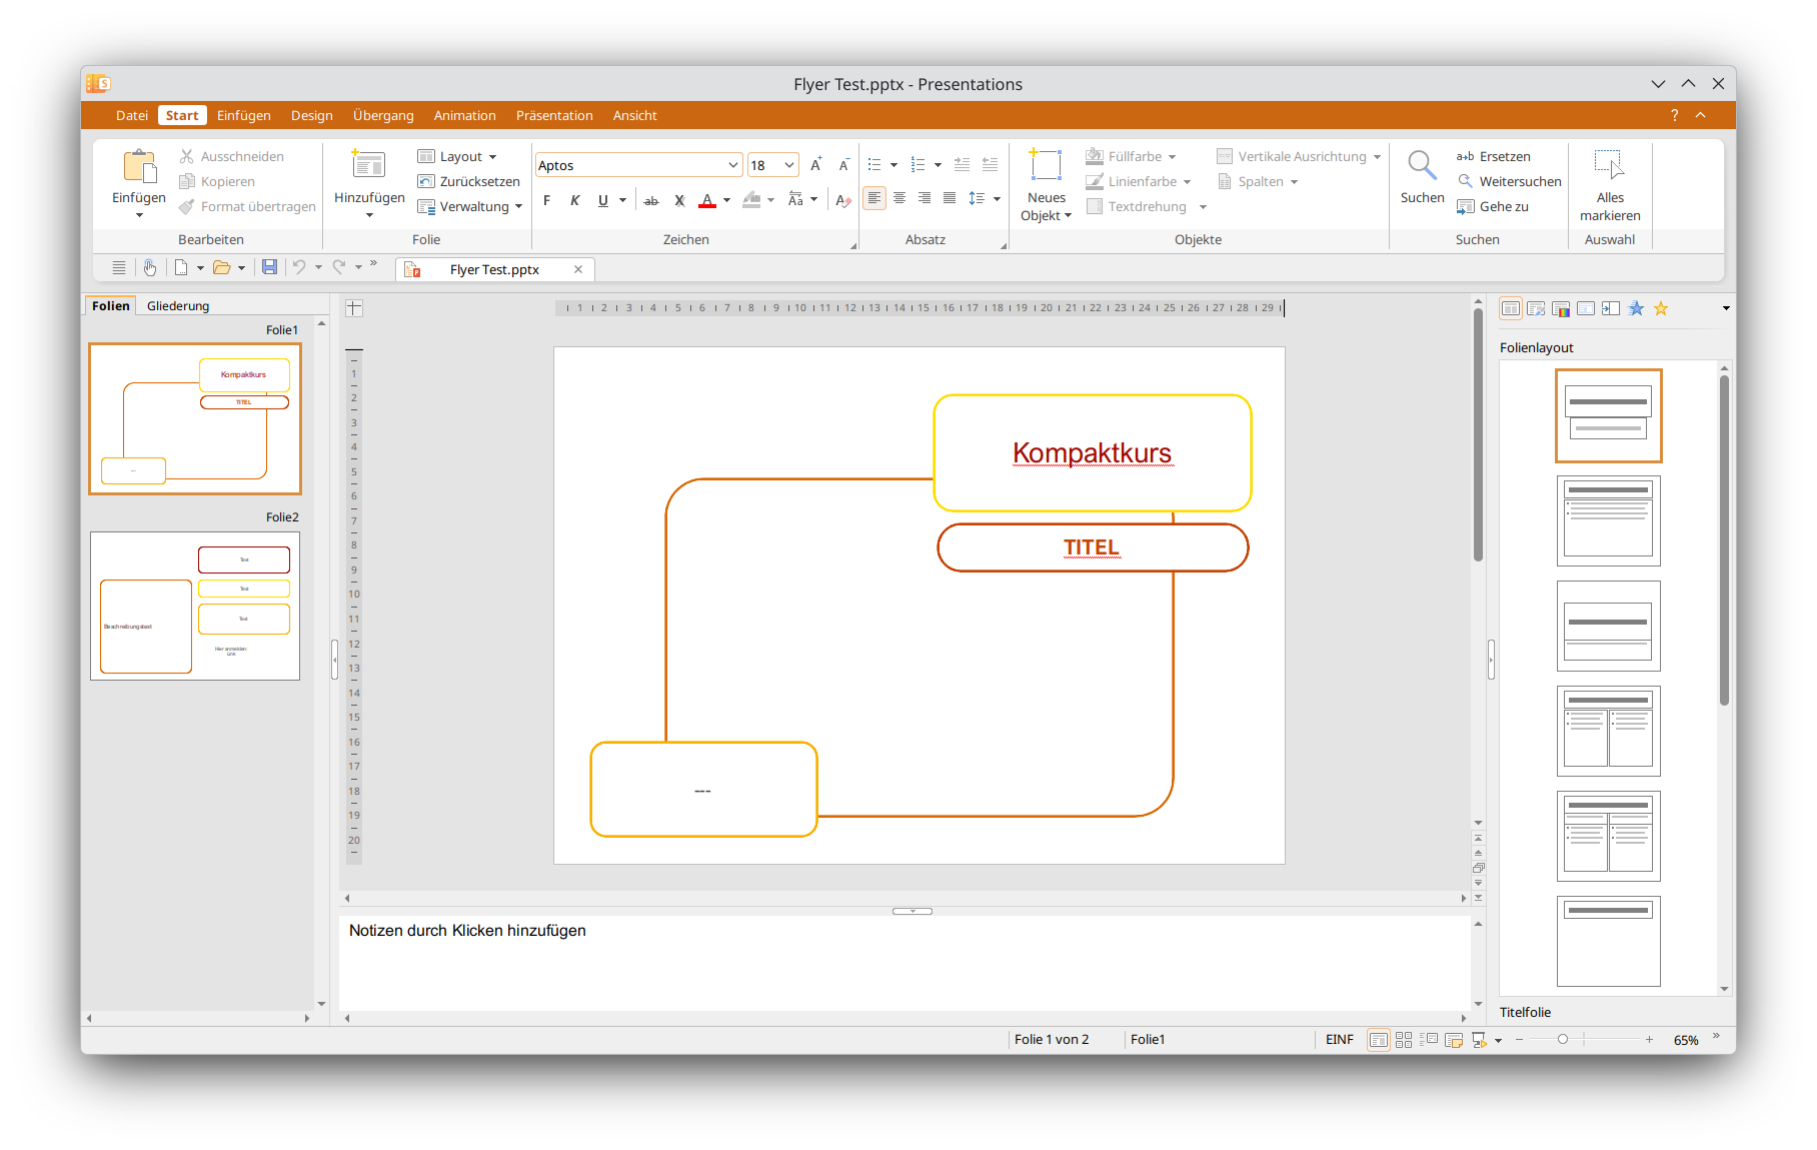The height and width of the screenshot is (1150, 1817).
Task: Switch to the Animation tab
Action: 465,115
